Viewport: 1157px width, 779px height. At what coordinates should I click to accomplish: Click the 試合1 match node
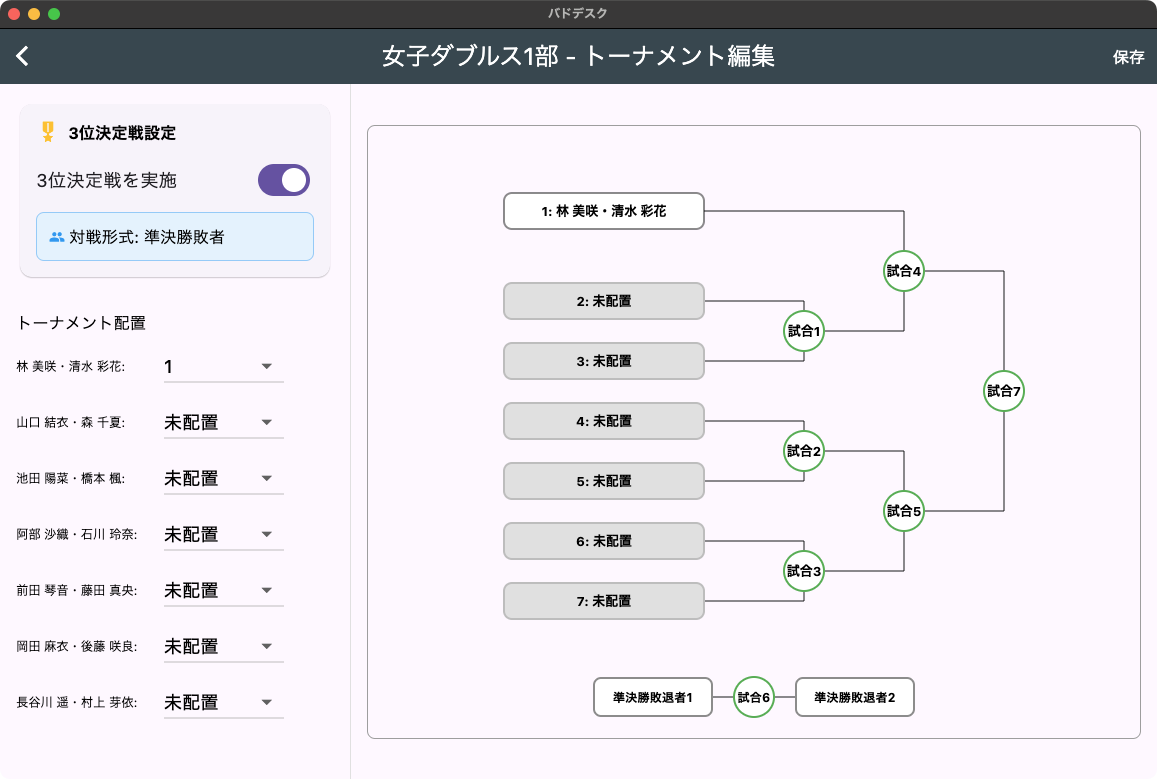click(804, 331)
